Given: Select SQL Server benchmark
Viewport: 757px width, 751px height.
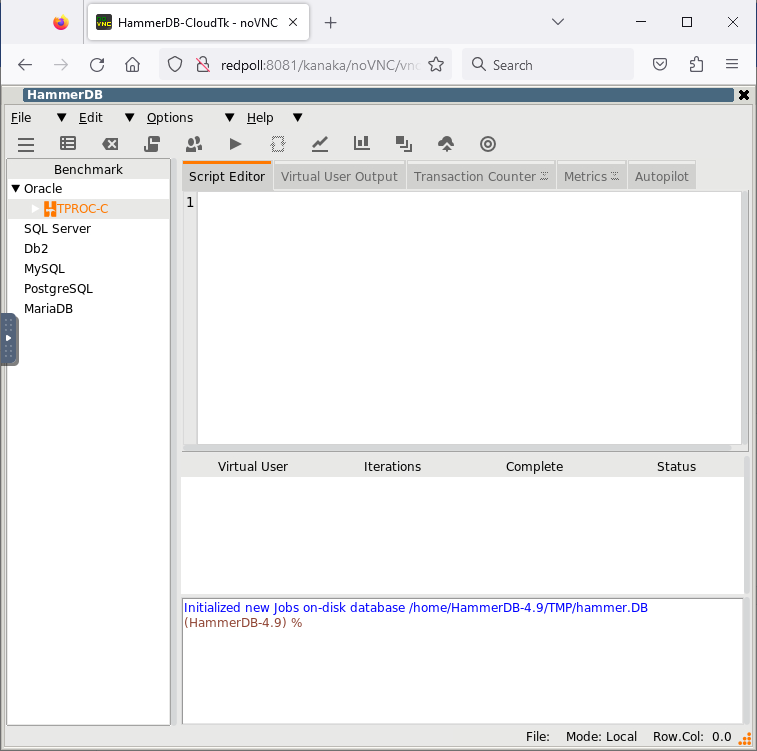Looking at the screenshot, I should (57, 229).
